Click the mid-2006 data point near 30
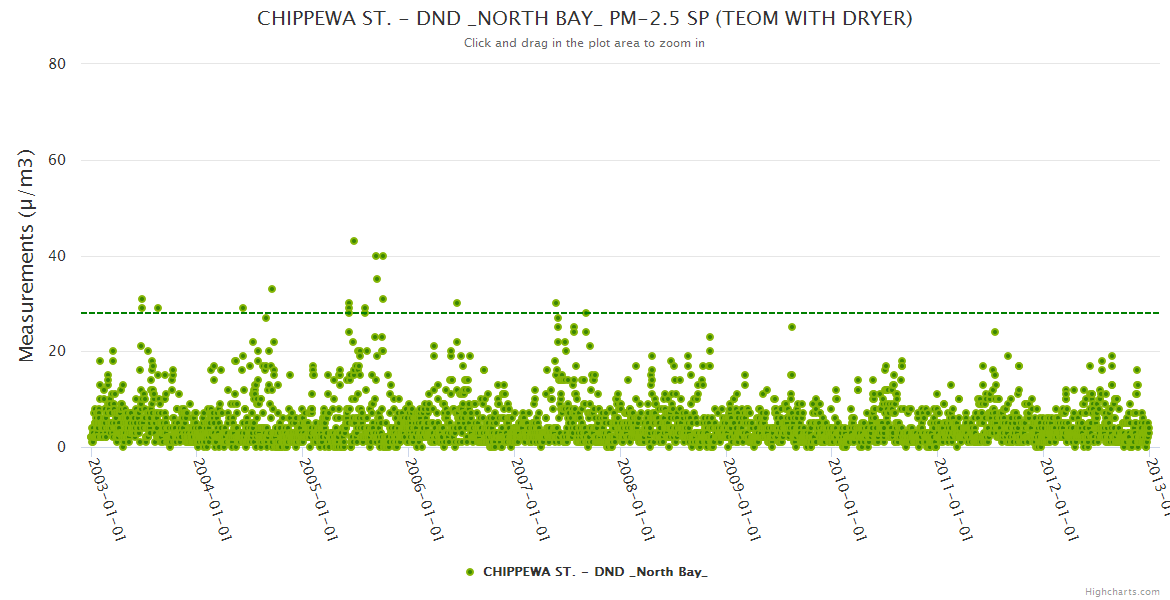 tap(457, 303)
